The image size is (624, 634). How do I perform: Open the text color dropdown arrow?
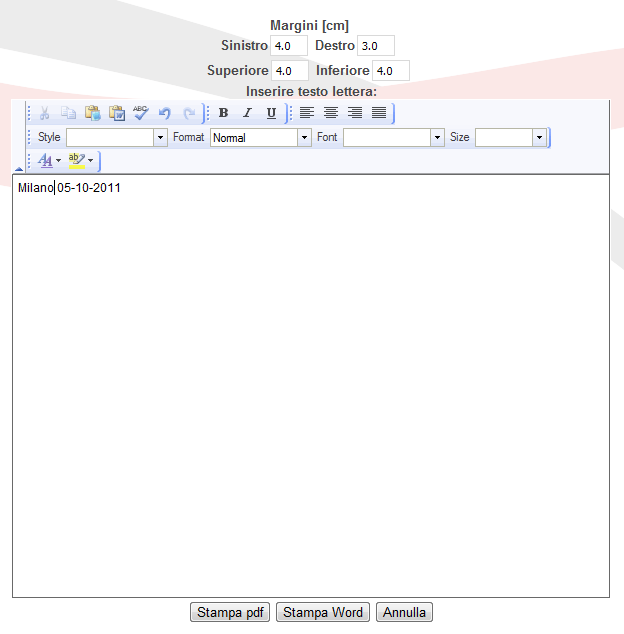coord(59,161)
